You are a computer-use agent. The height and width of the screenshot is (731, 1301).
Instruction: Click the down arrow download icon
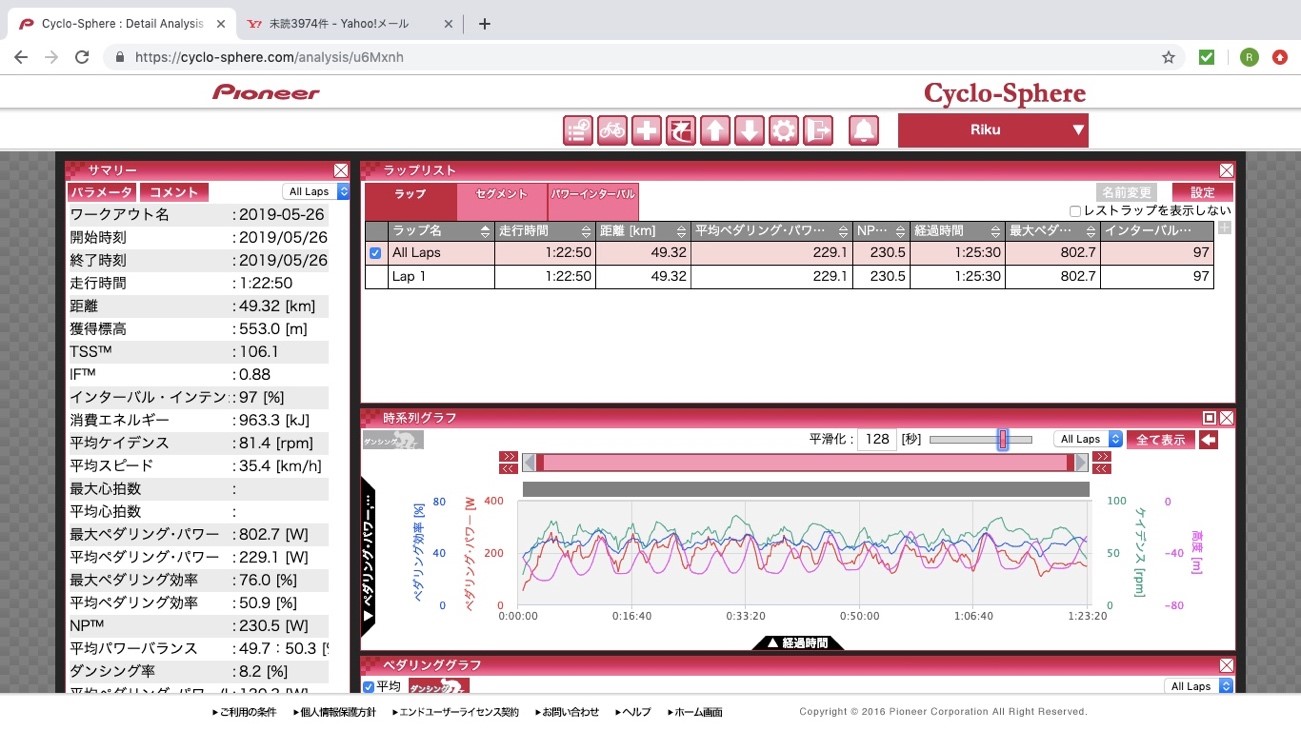(x=749, y=131)
